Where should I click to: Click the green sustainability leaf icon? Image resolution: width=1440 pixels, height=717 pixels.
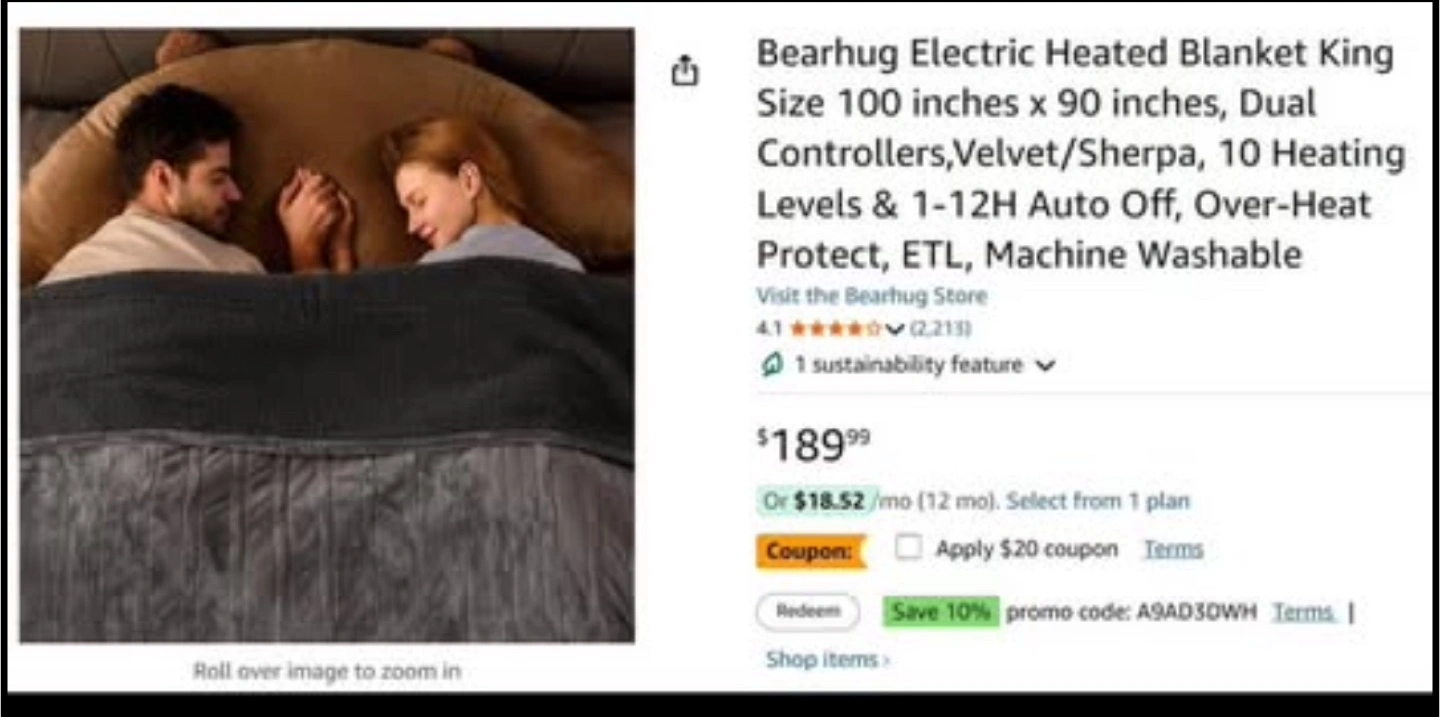click(771, 365)
